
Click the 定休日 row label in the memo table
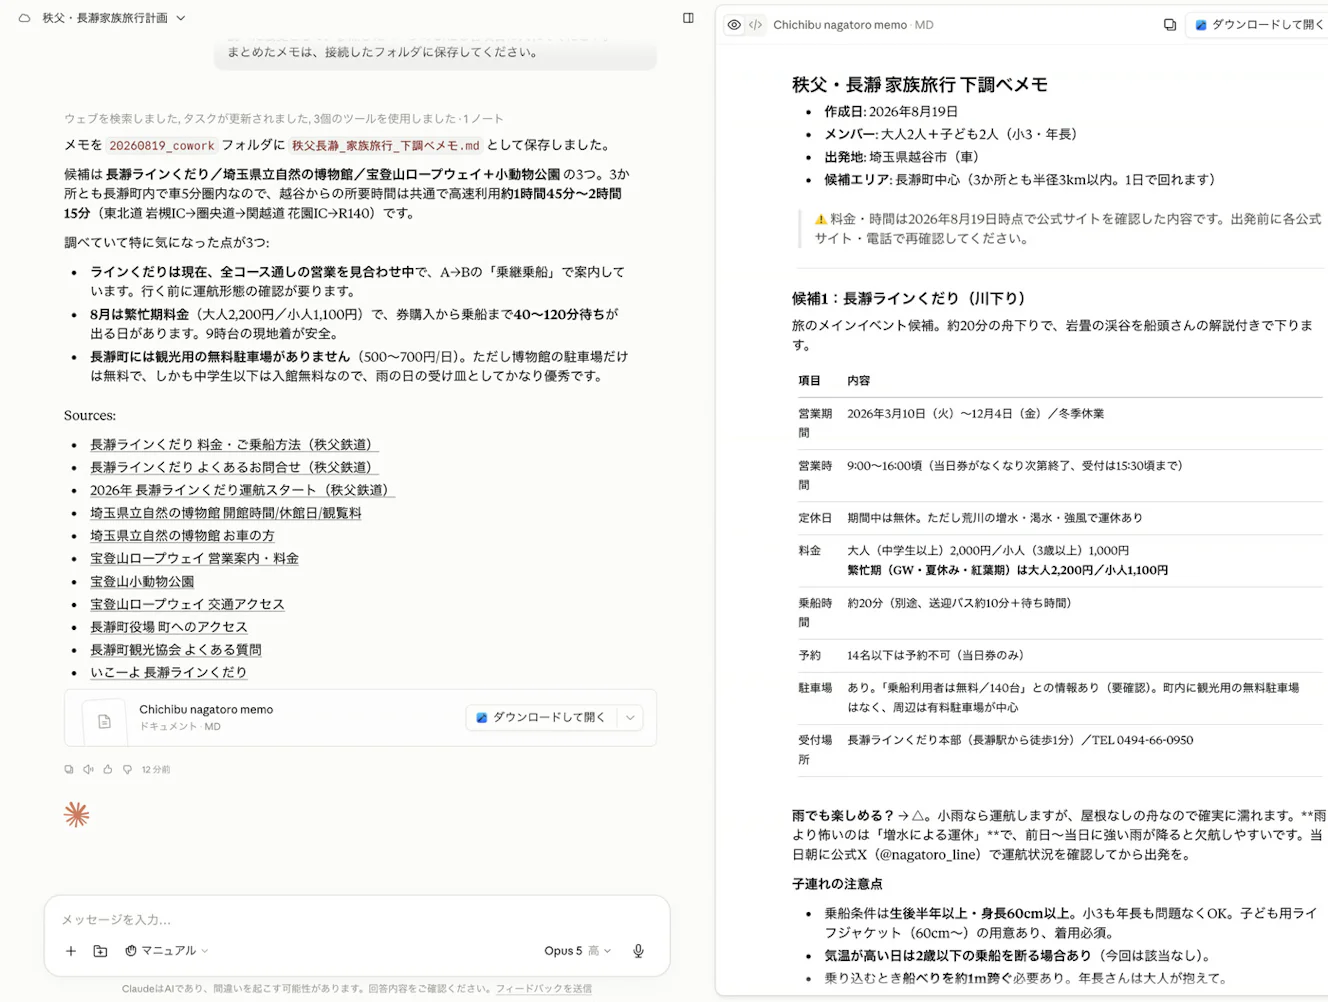pos(815,518)
